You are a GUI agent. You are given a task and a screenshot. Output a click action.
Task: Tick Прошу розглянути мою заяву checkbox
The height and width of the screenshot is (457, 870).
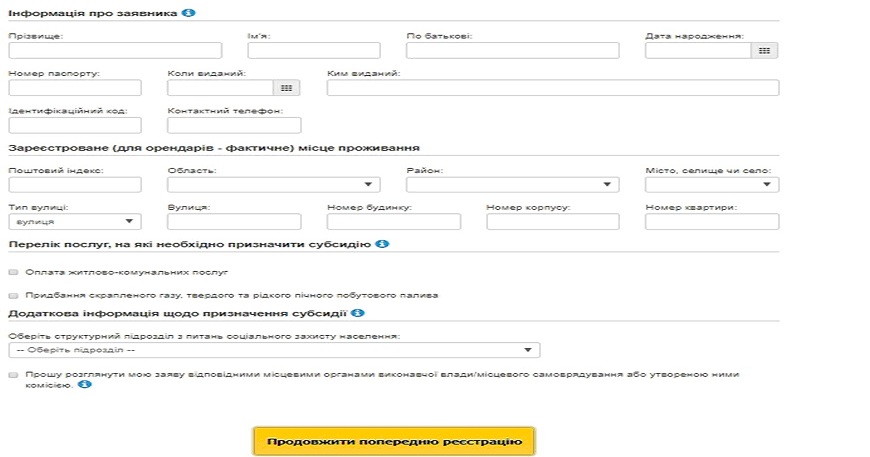pos(13,375)
